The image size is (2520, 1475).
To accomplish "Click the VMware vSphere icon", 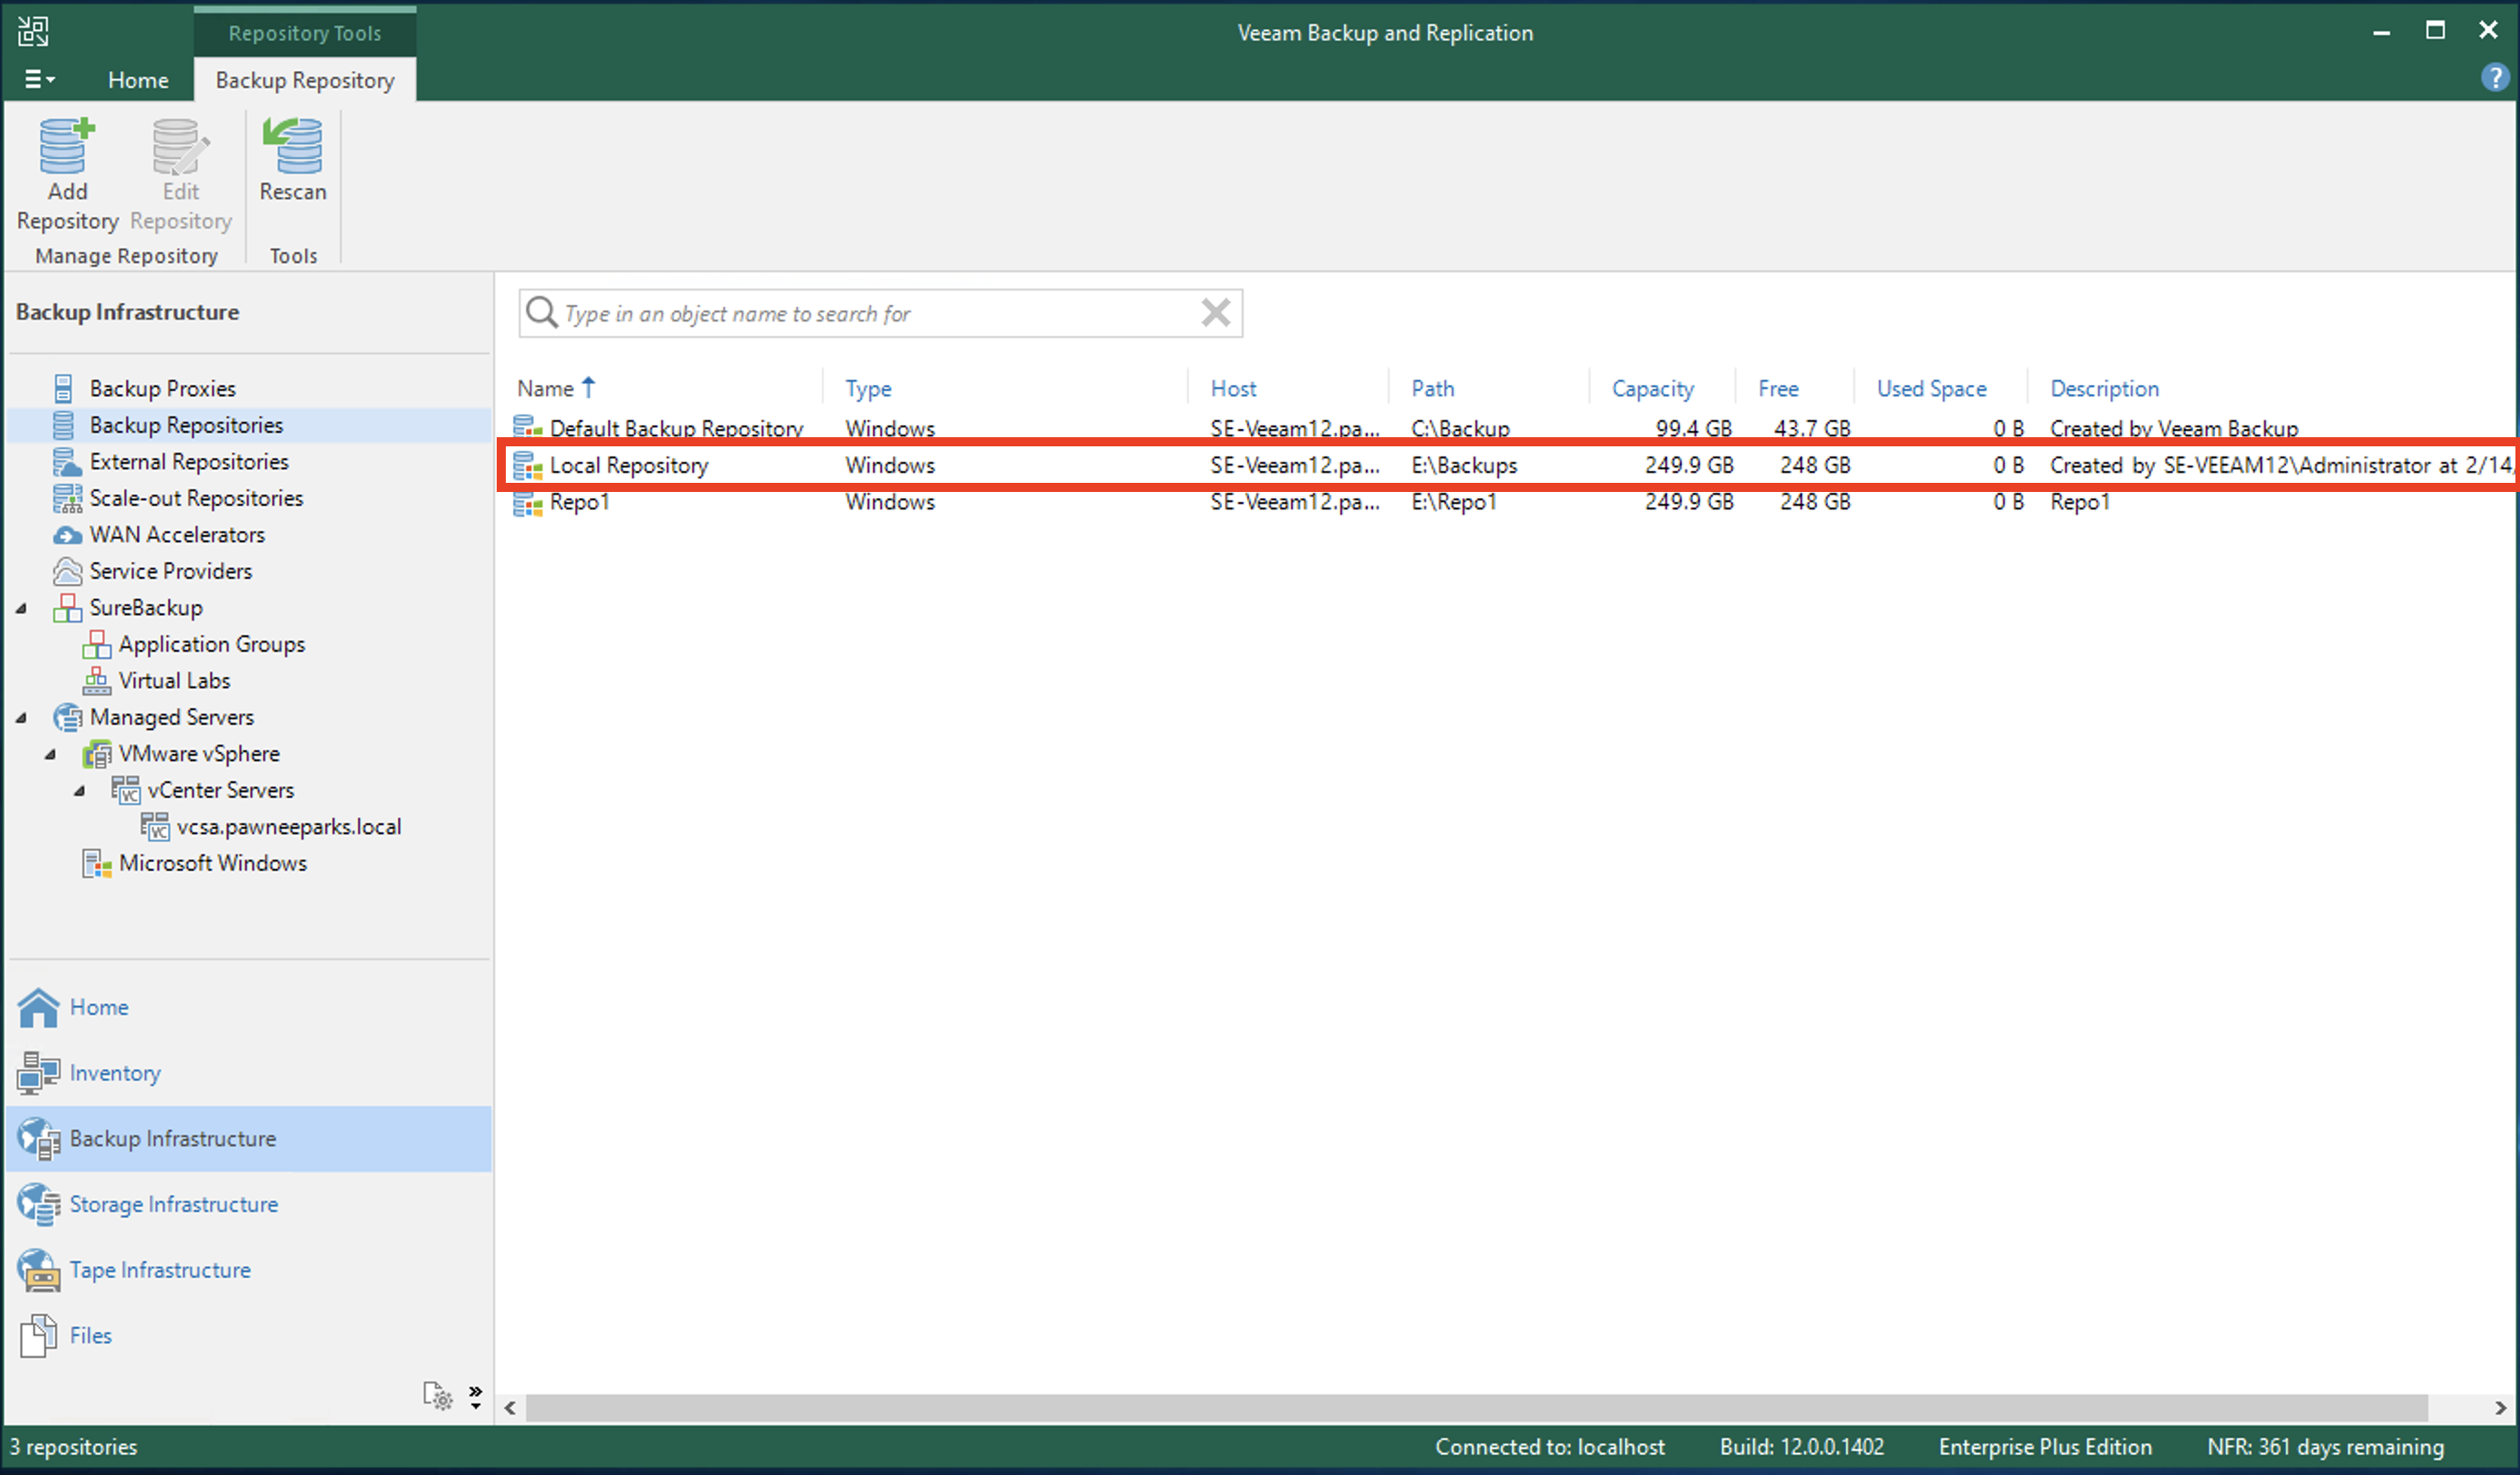I will tap(96, 753).
